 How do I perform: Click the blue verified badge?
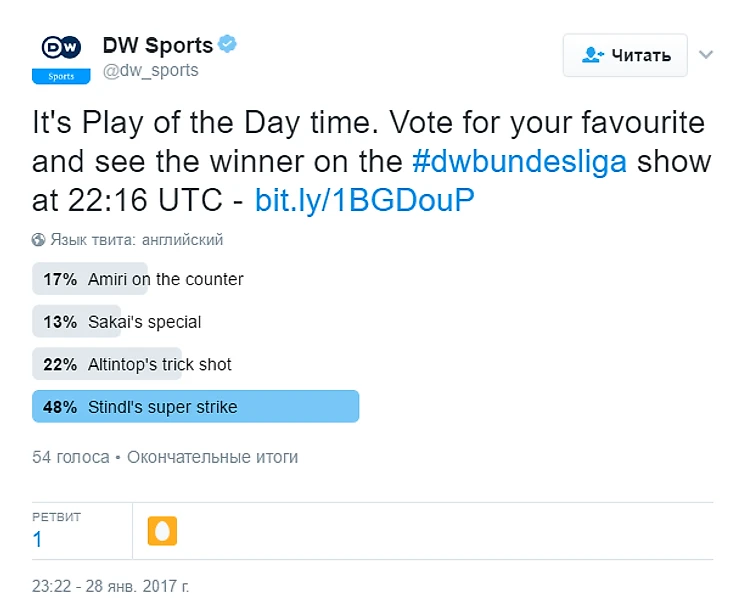[228, 45]
